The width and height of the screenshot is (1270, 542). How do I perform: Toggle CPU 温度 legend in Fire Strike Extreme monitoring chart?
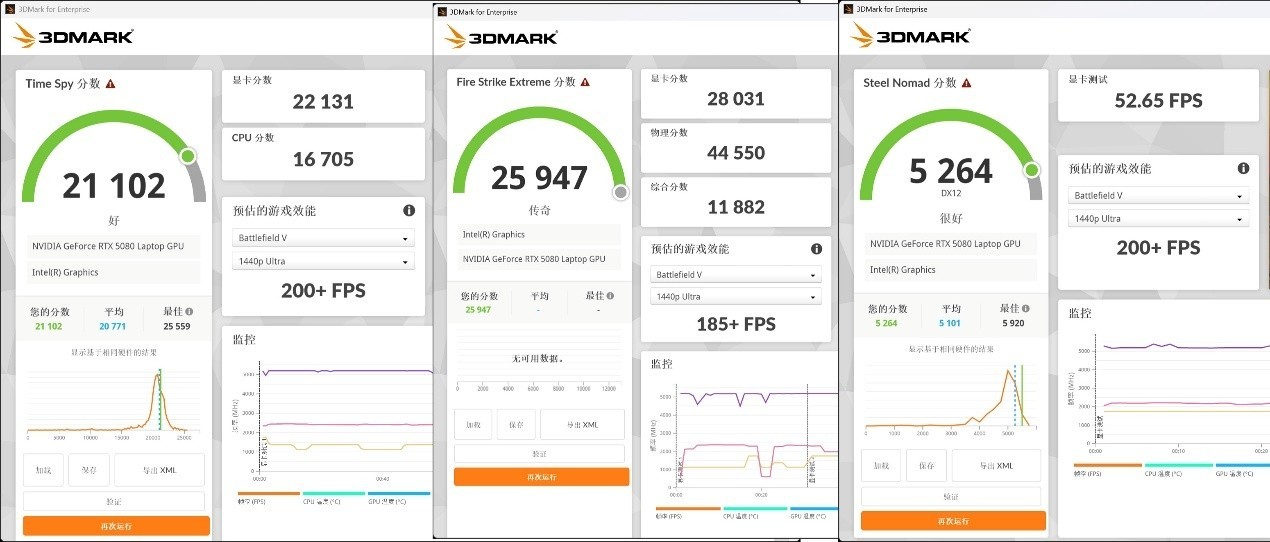755,513
